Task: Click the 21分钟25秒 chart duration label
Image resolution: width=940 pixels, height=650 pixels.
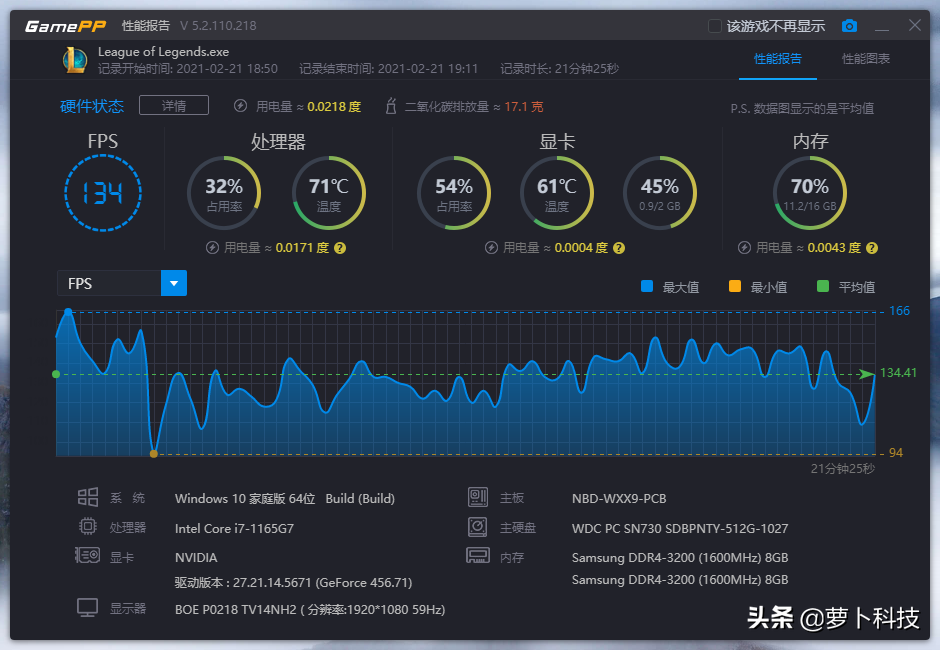Action: click(x=843, y=469)
